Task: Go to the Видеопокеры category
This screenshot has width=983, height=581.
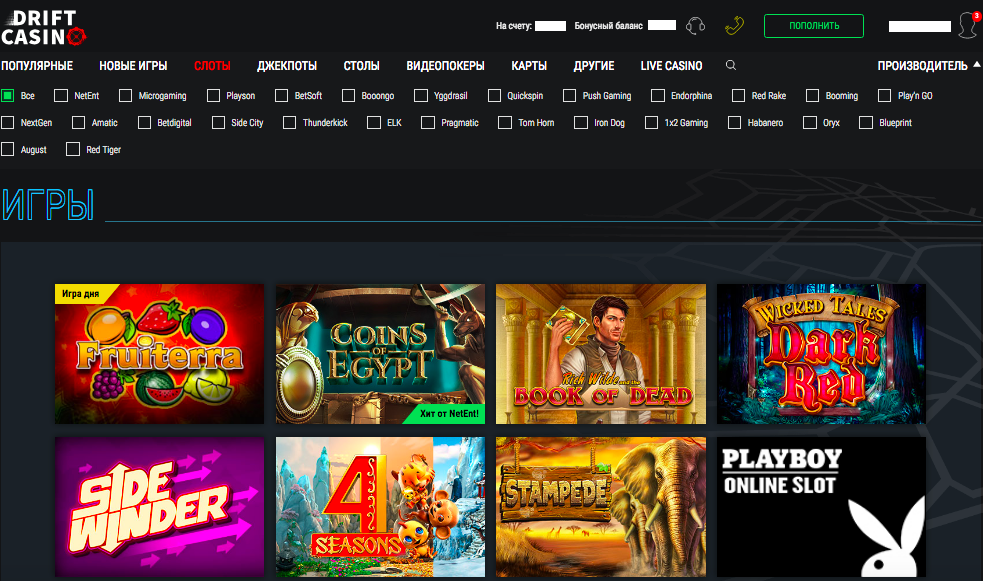Action: (x=445, y=66)
